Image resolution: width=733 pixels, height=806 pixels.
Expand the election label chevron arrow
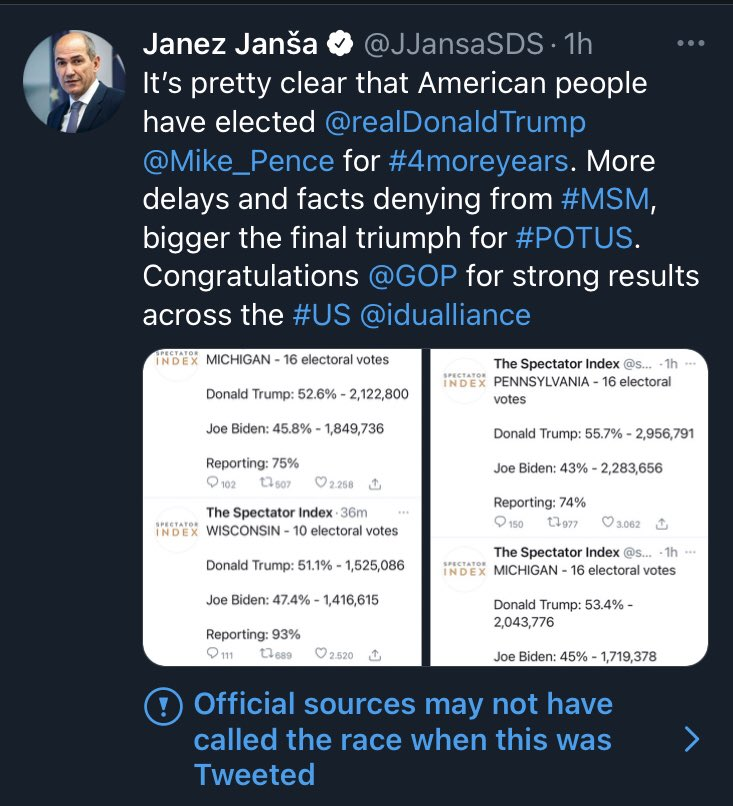pos(692,739)
